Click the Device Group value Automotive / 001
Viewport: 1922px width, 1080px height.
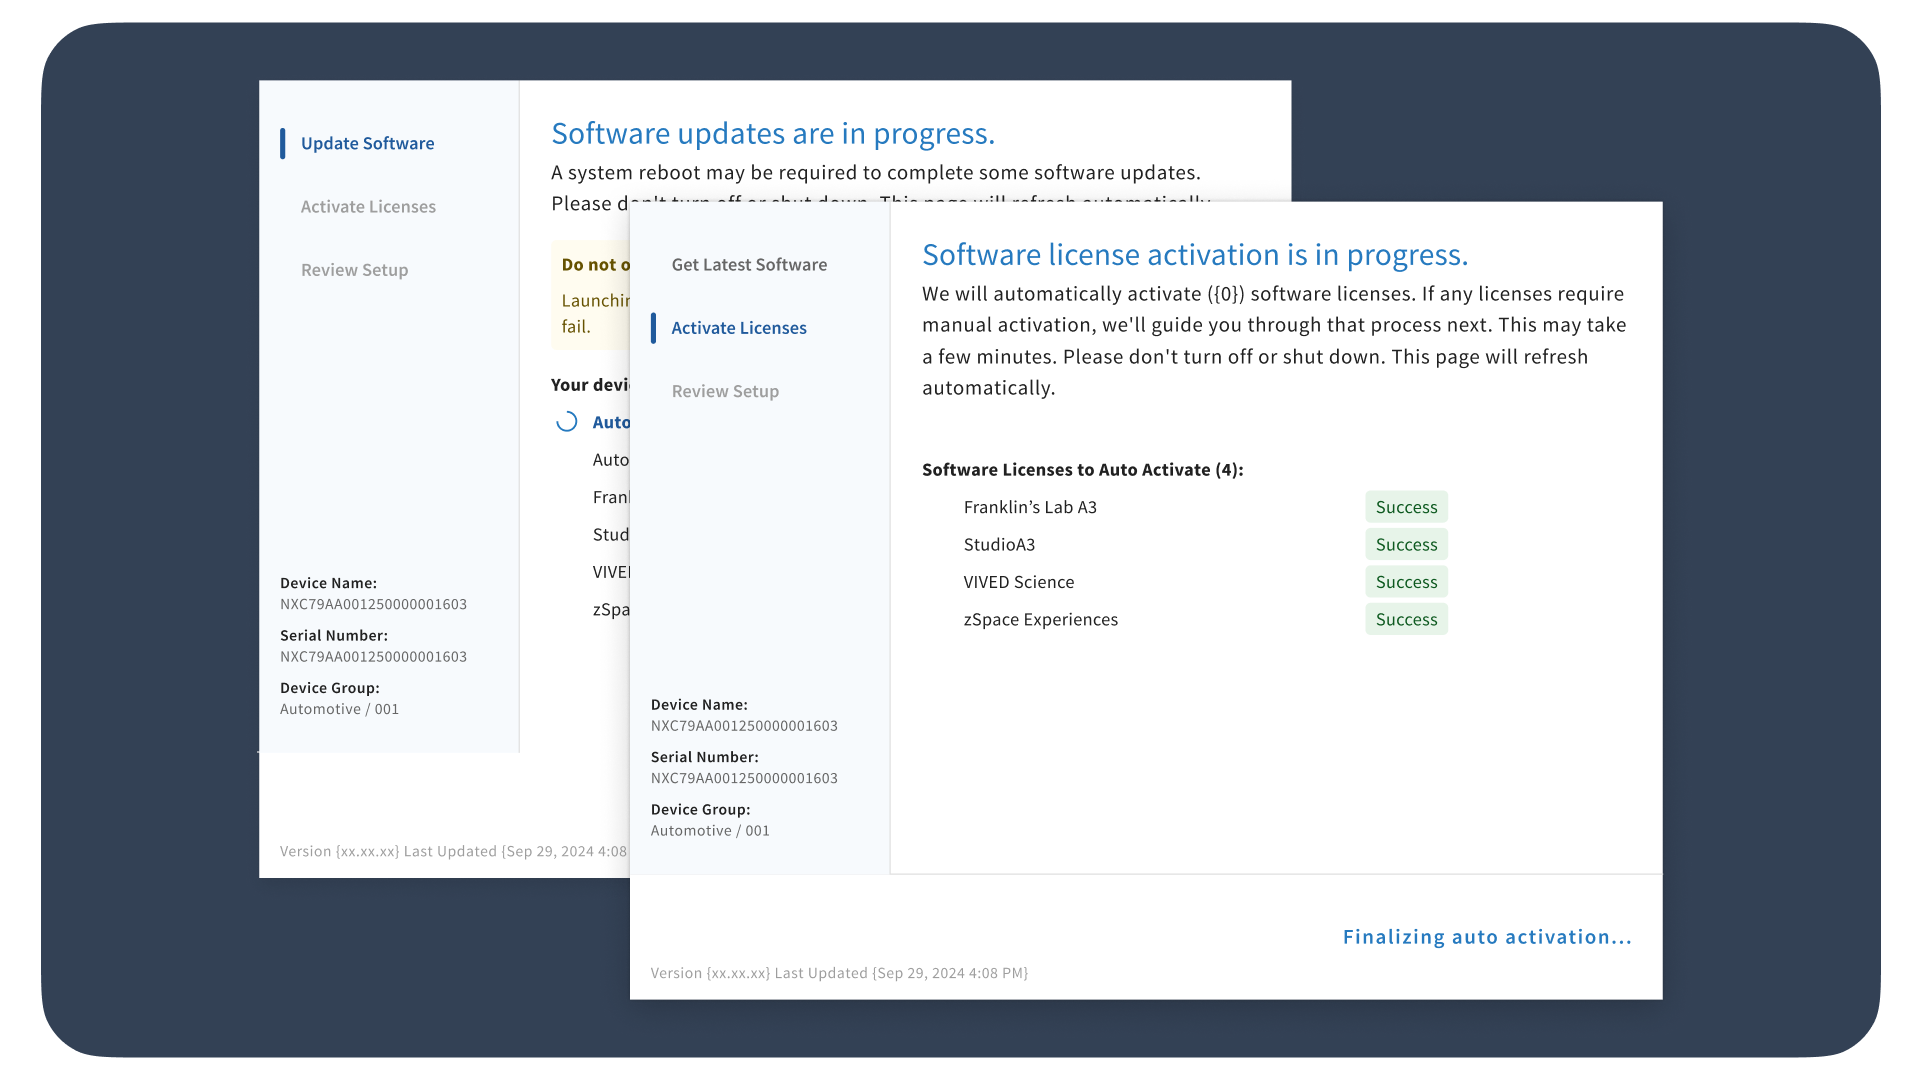(710, 830)
